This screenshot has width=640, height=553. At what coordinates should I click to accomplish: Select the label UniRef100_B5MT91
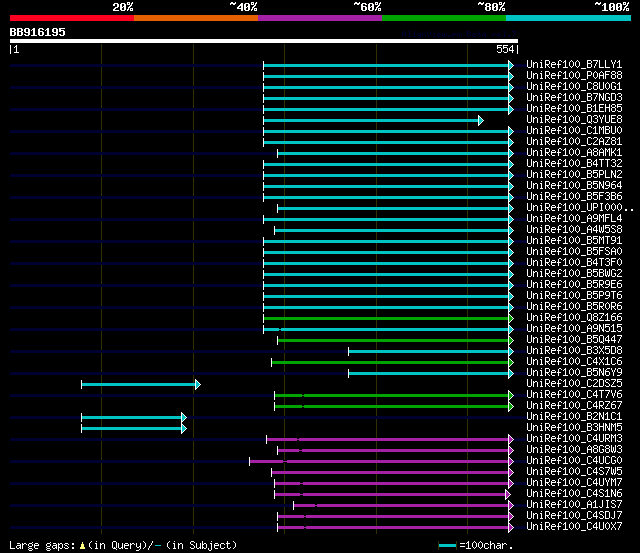tap(574, 241)
